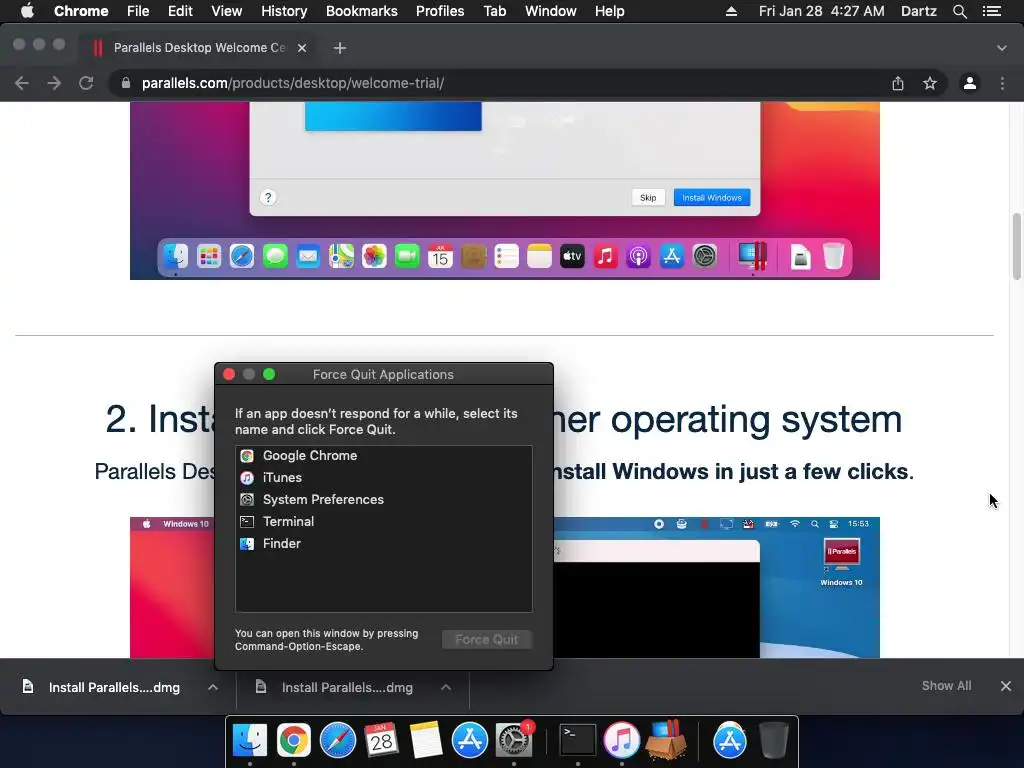Select the Parallels Desktop Welcome tab
Image resolution: width=1024 pixels, height=768 pixels.
pyautogui.click(x=199, y=48)
